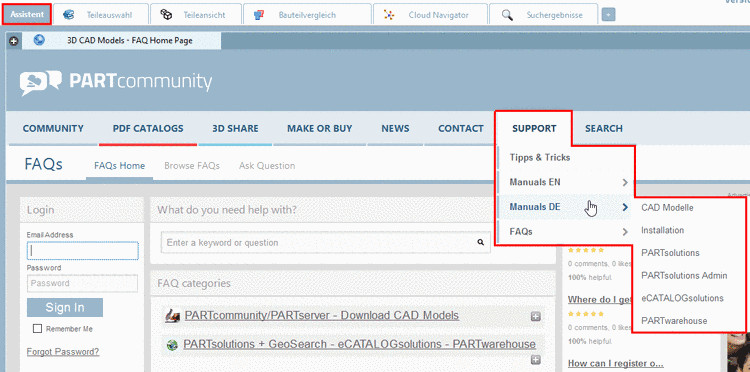Select Manuals DE menu entry
The image size is (750, 372).
coord(535,207)
